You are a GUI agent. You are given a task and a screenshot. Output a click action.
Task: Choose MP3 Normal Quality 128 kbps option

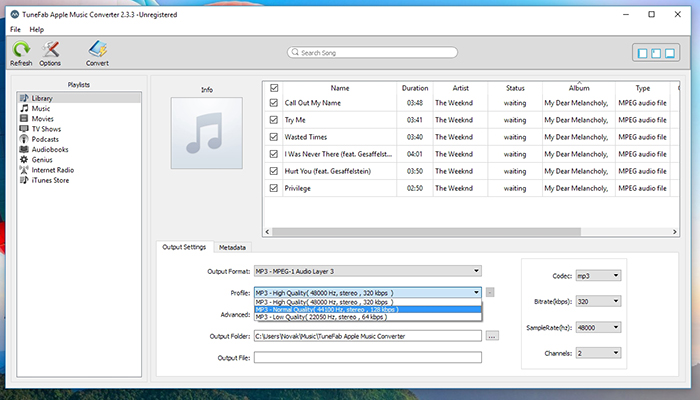click(x=368, y=309)
